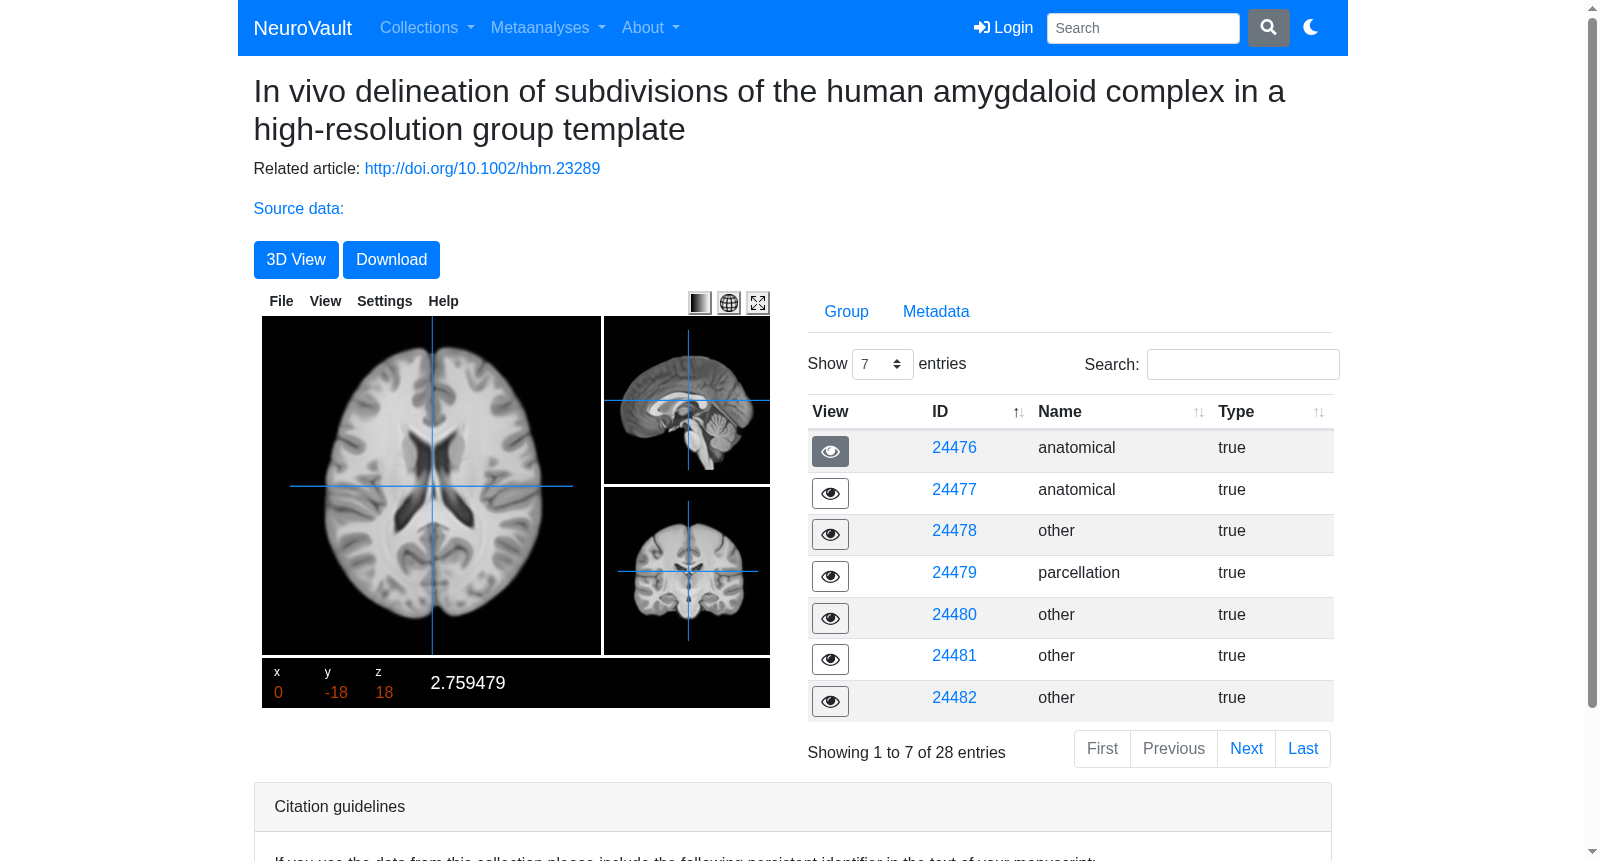Viewport: 1600px width, 861px height.
Task: Click the search magnifier button
Action: coord(1268,28)
